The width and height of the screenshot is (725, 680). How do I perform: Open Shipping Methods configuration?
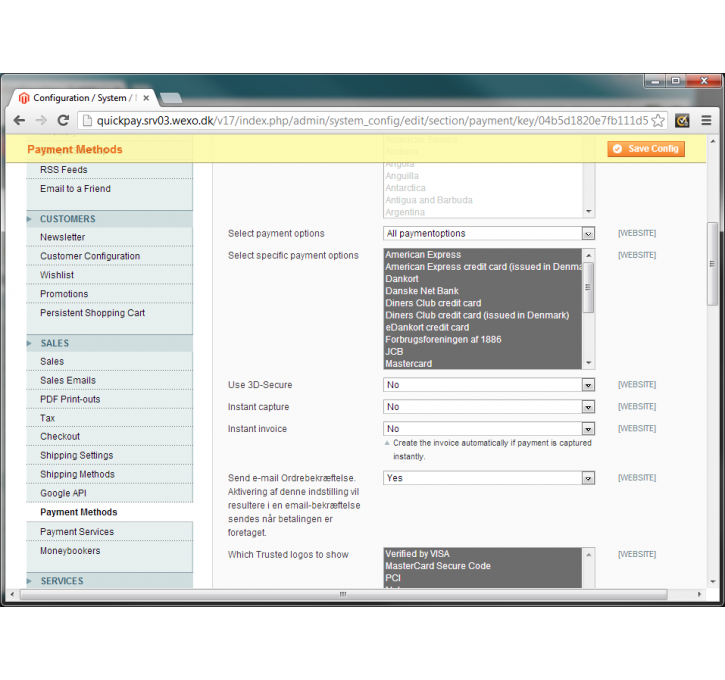tap(77, 474)
